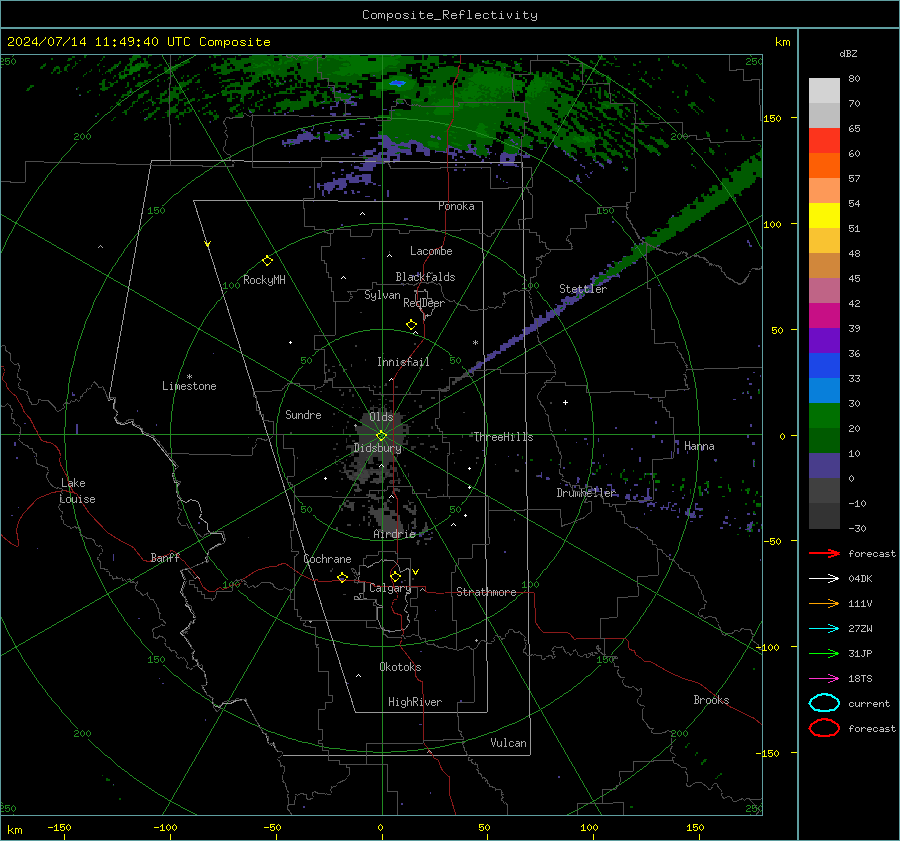
Task: Click the Olds map label
Action: [381, 416]
